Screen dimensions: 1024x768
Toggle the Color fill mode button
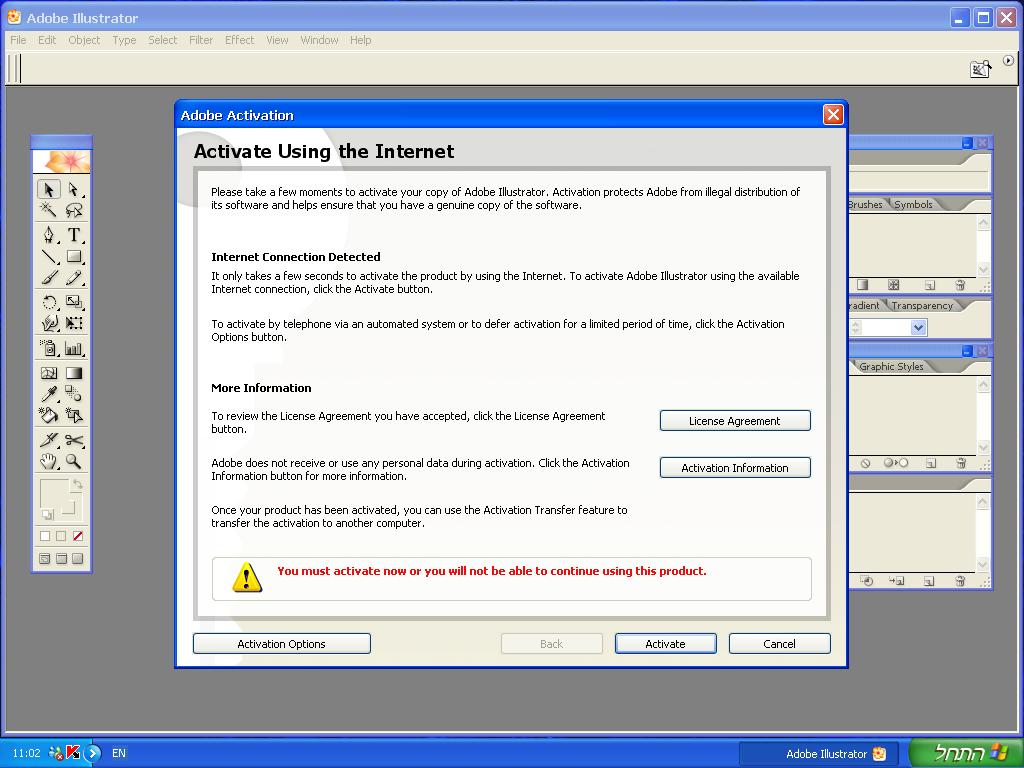tap(45, 536)
